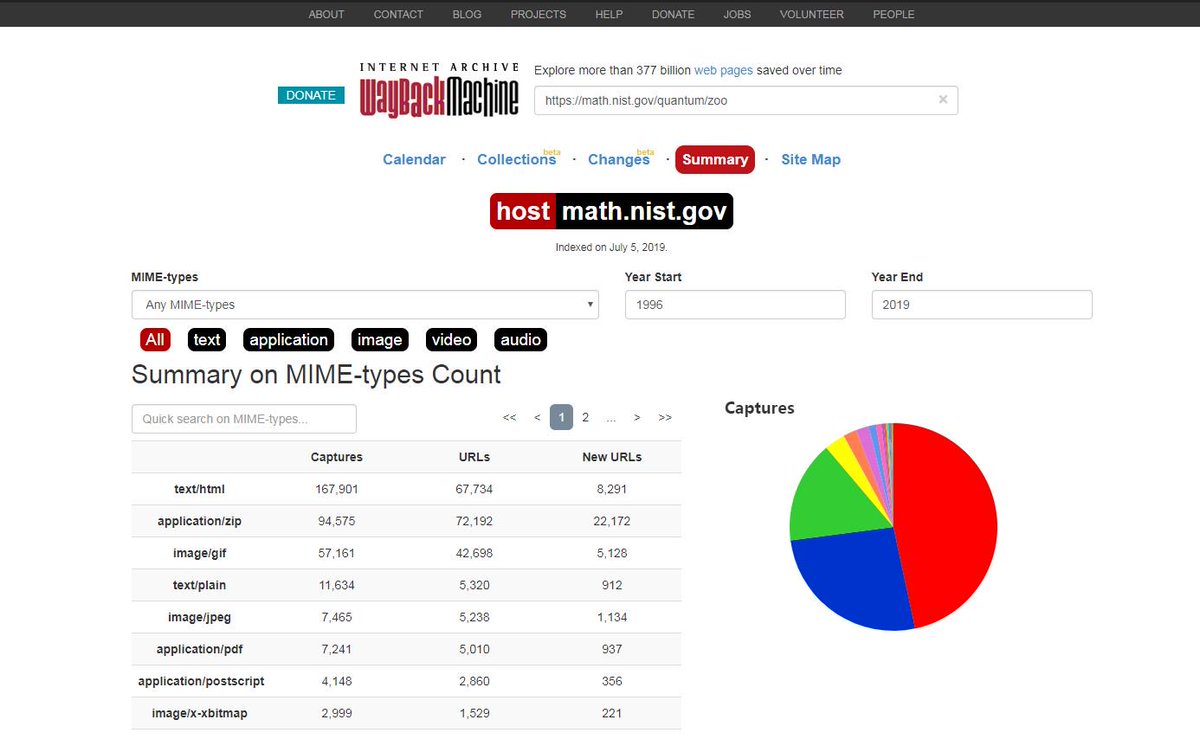Open HELP in top navigation

pos(609,14)
